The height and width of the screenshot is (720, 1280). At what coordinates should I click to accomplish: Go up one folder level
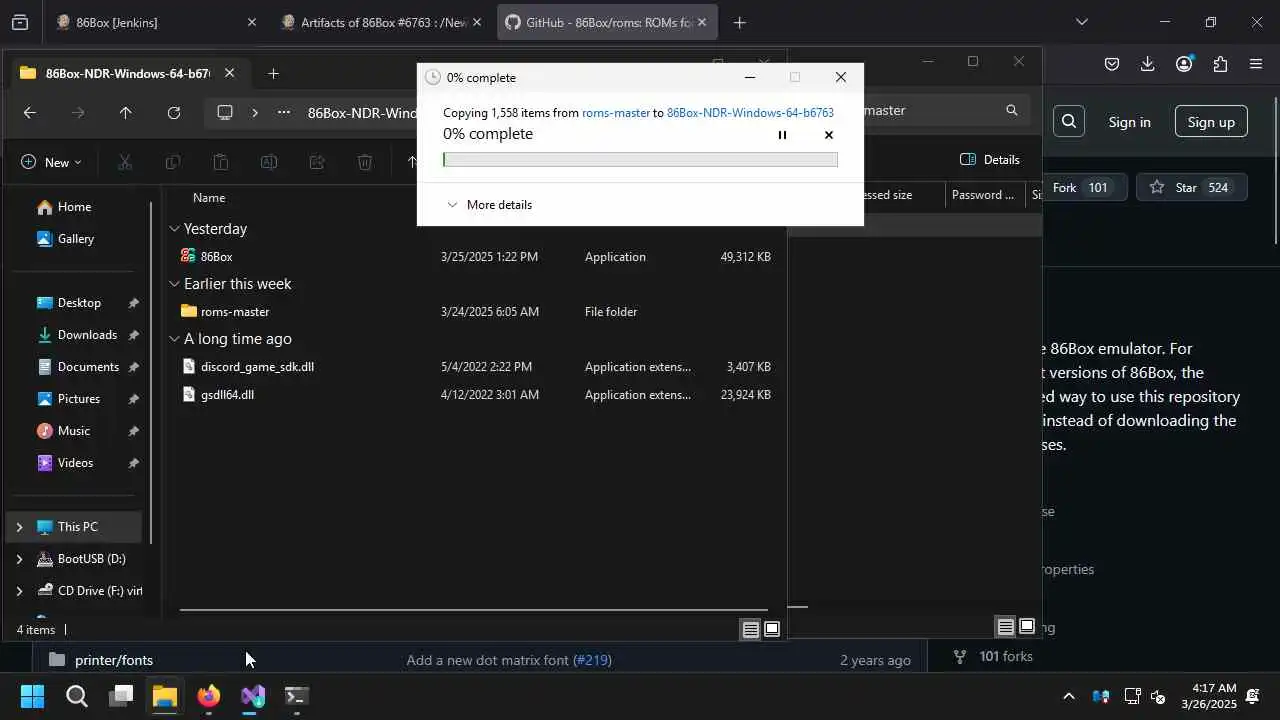(x=125, y=113)
